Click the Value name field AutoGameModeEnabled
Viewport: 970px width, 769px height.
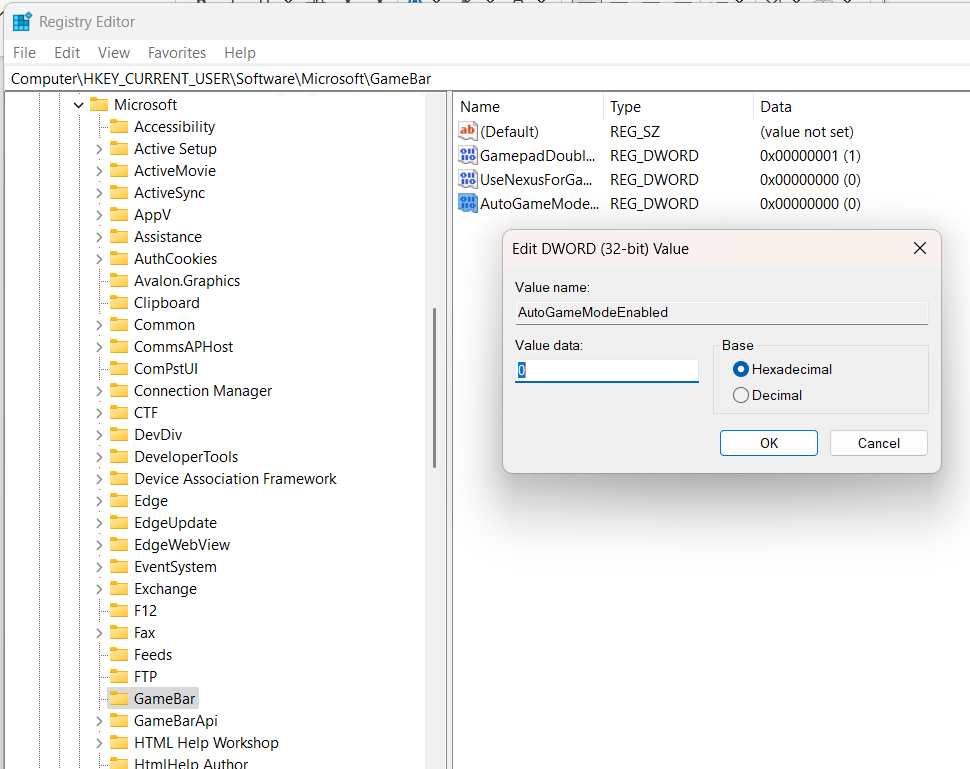721,312
